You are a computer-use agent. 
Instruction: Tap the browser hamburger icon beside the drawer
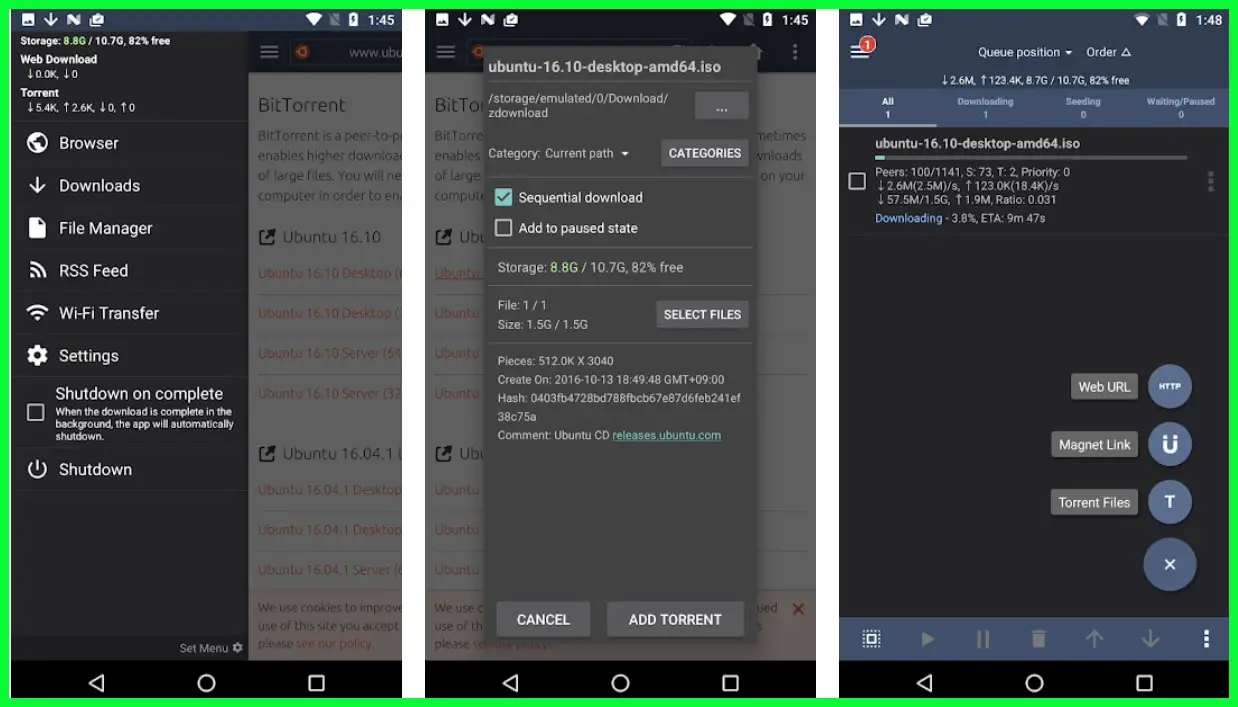(x=269, y=52)
